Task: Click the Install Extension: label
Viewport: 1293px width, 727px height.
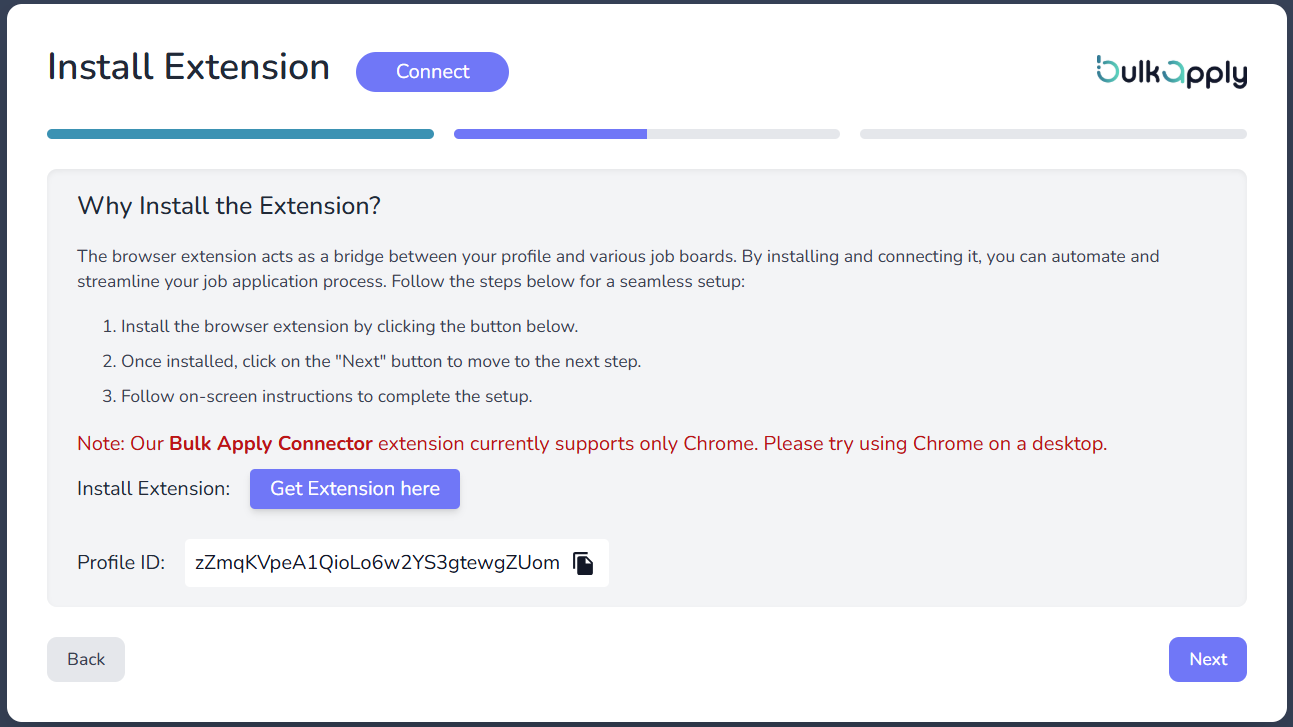Action: point(153,489)
